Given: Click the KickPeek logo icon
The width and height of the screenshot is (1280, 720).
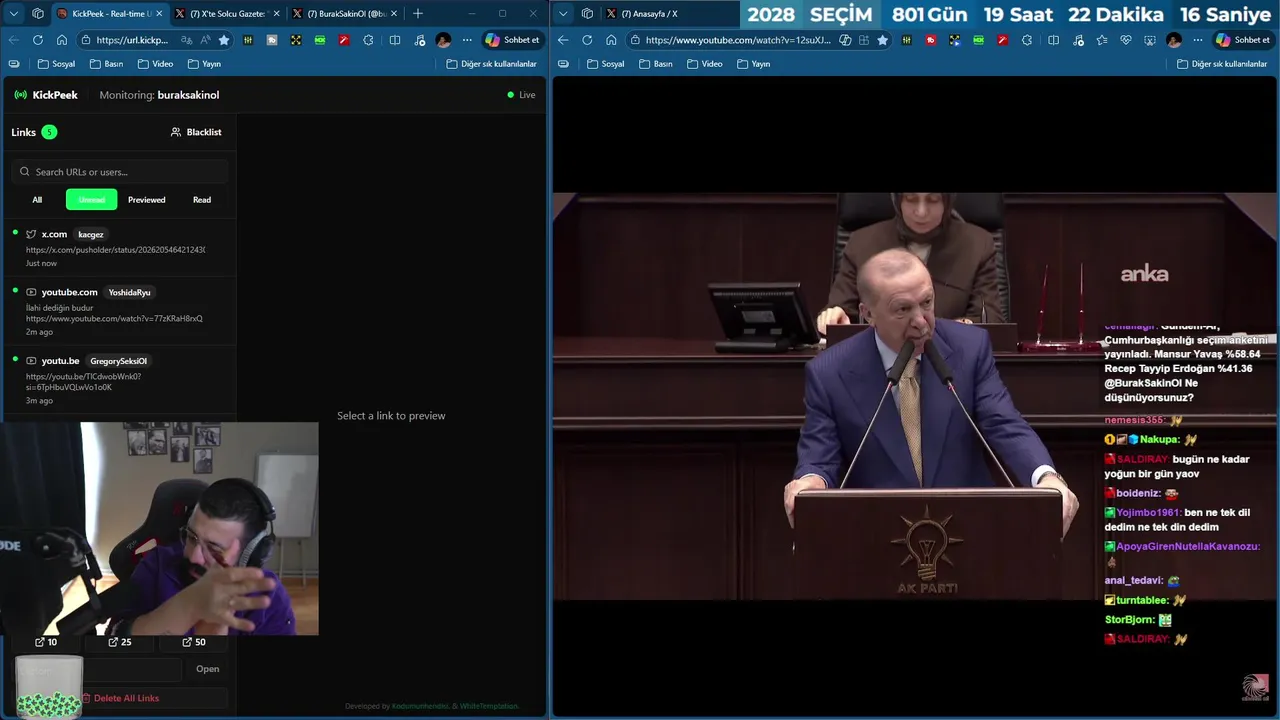Looking at the screenshot, I should point(20,95).
